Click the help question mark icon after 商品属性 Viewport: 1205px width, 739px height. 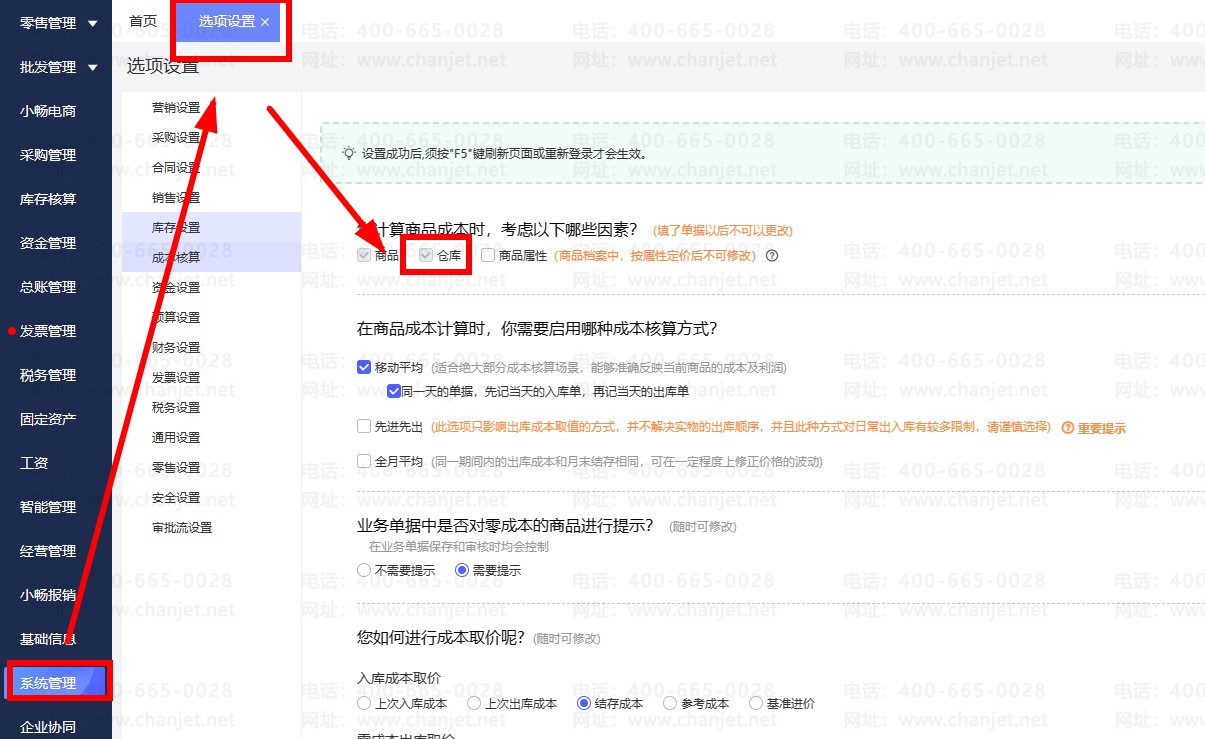tap(772, 255)
